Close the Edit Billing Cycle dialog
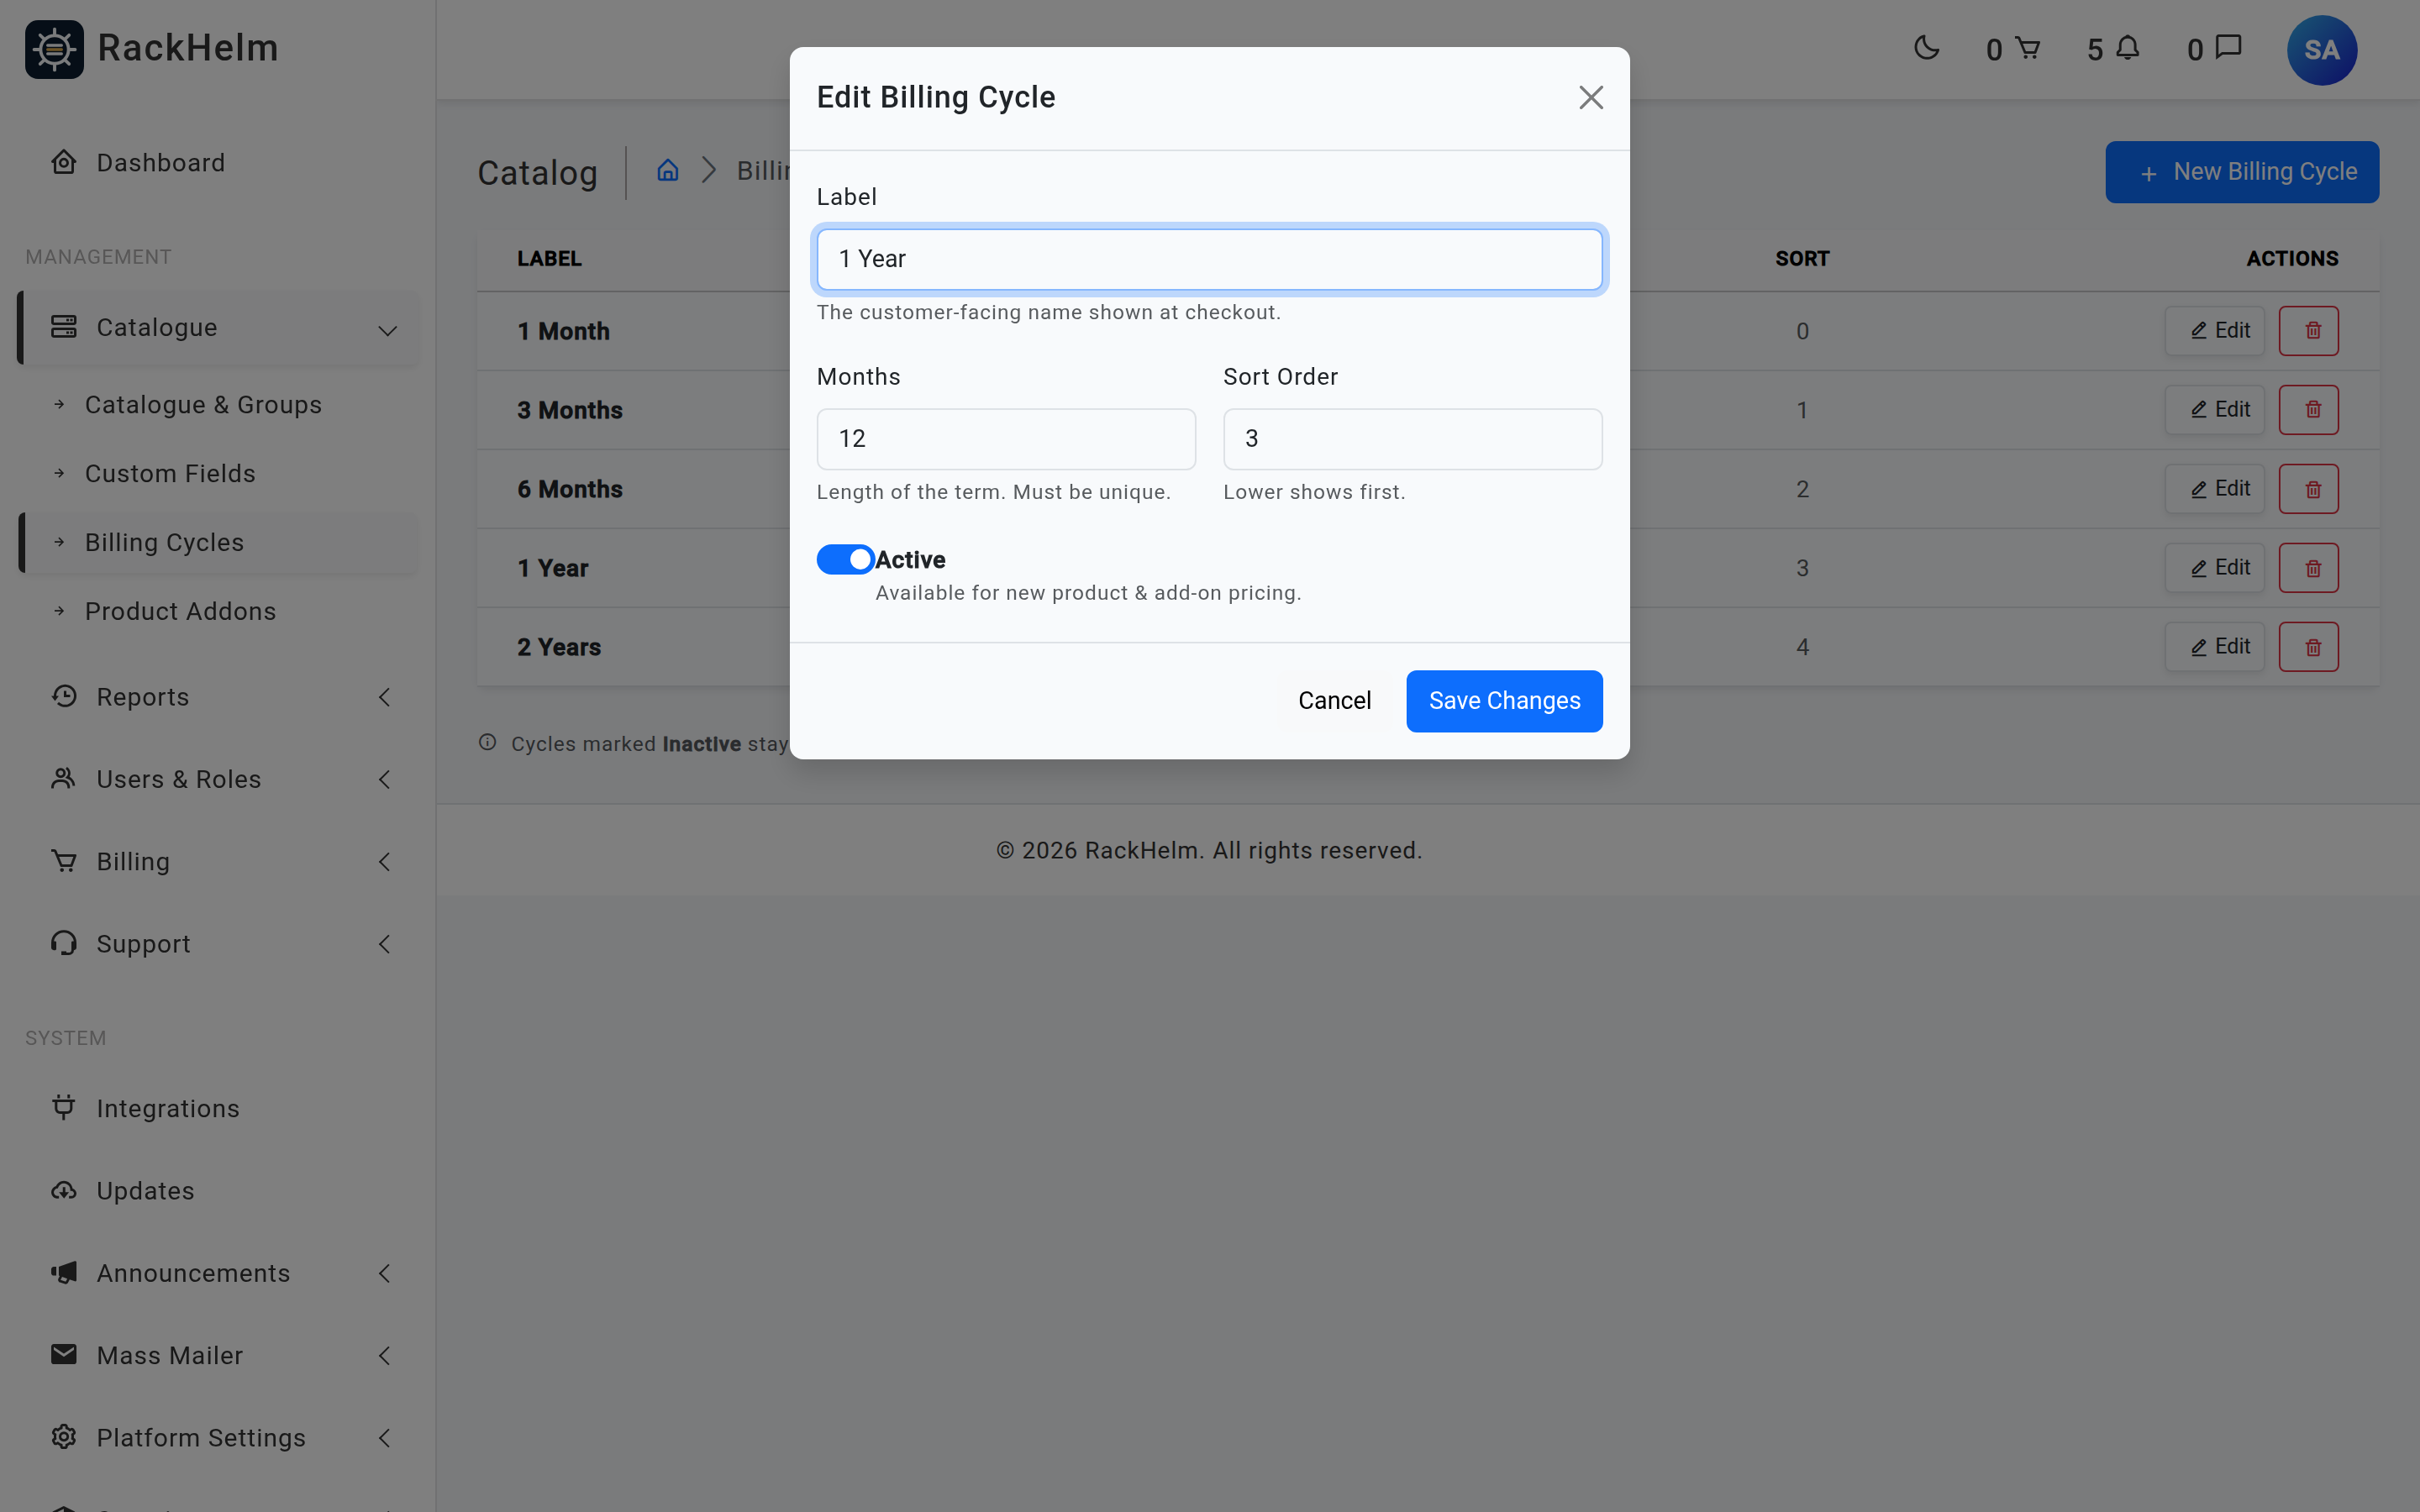 tap(1590, 97)
